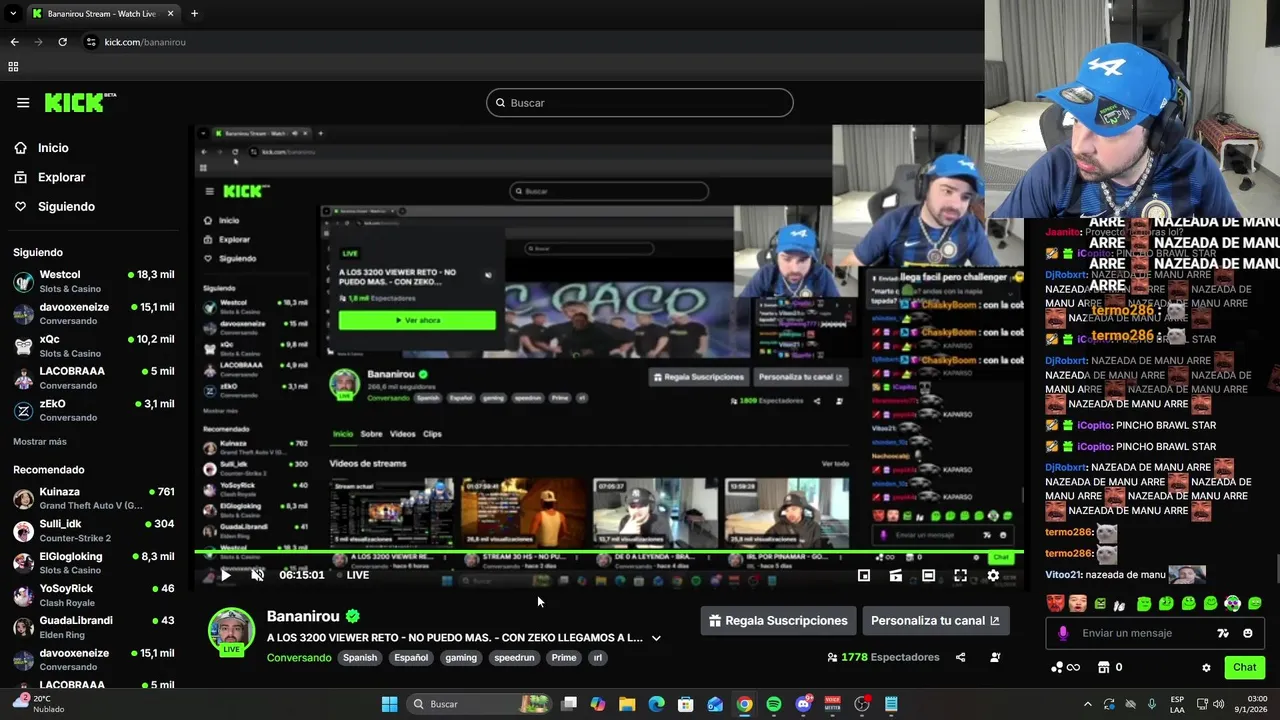
Task: Open ElGlogloking recommended channel
Action: 94,562
